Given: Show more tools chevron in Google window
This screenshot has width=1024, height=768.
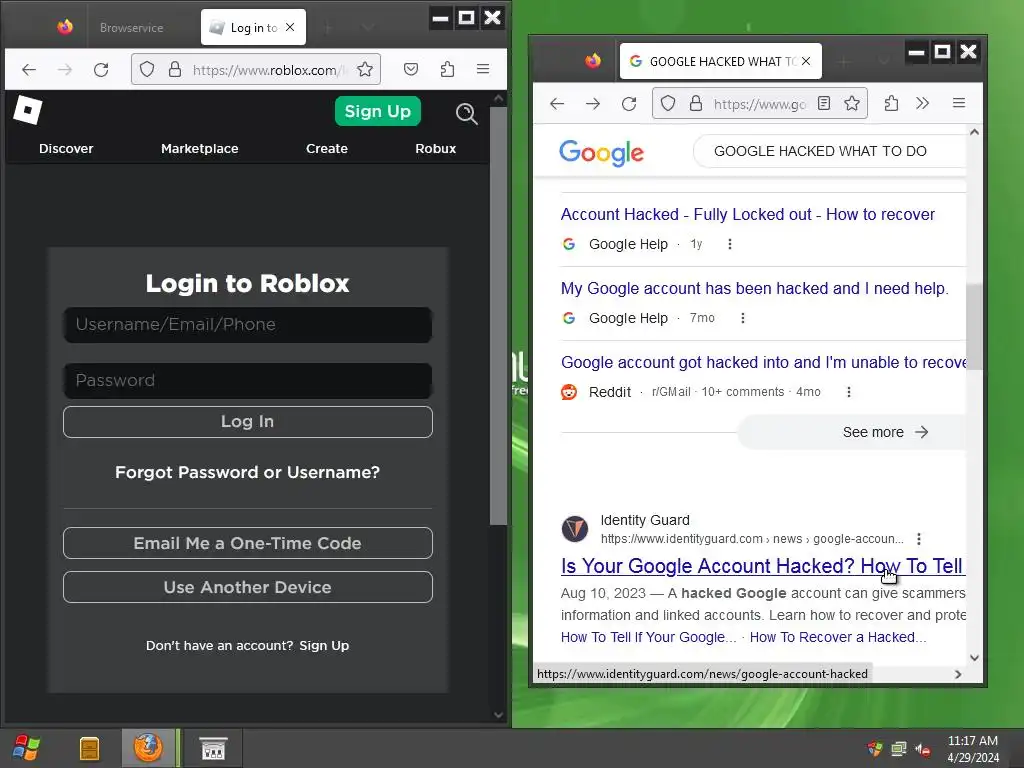Looking at the screenshot, I should click(922, 103).
